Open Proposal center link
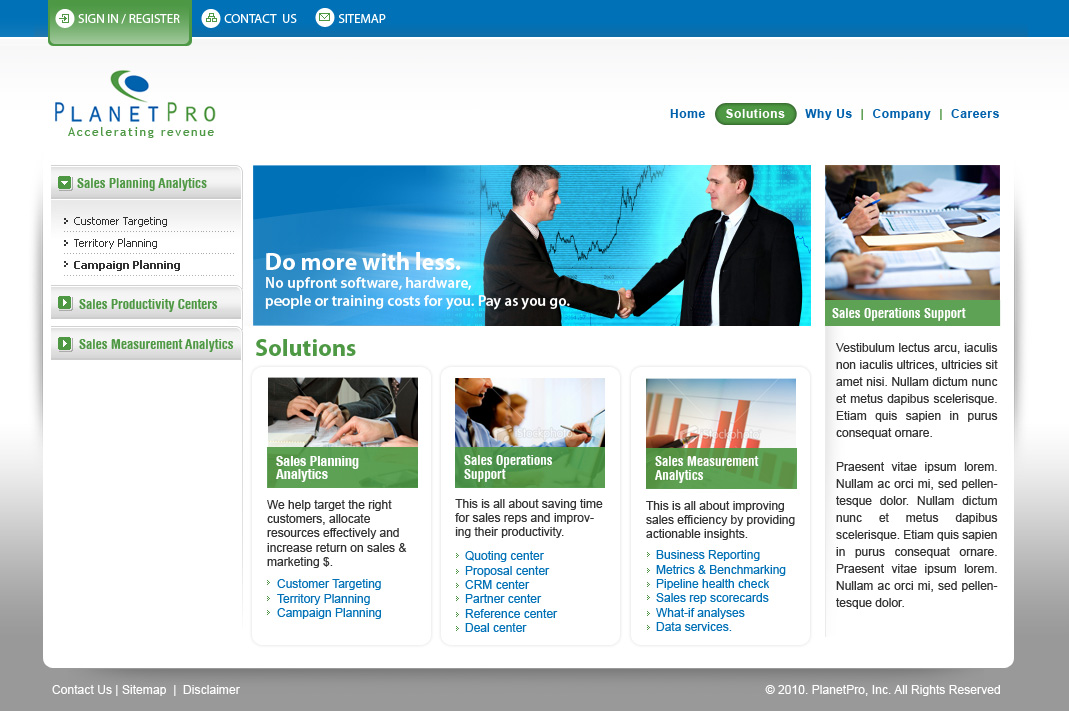Screen dimensions: 1069x711 (507, 571)
